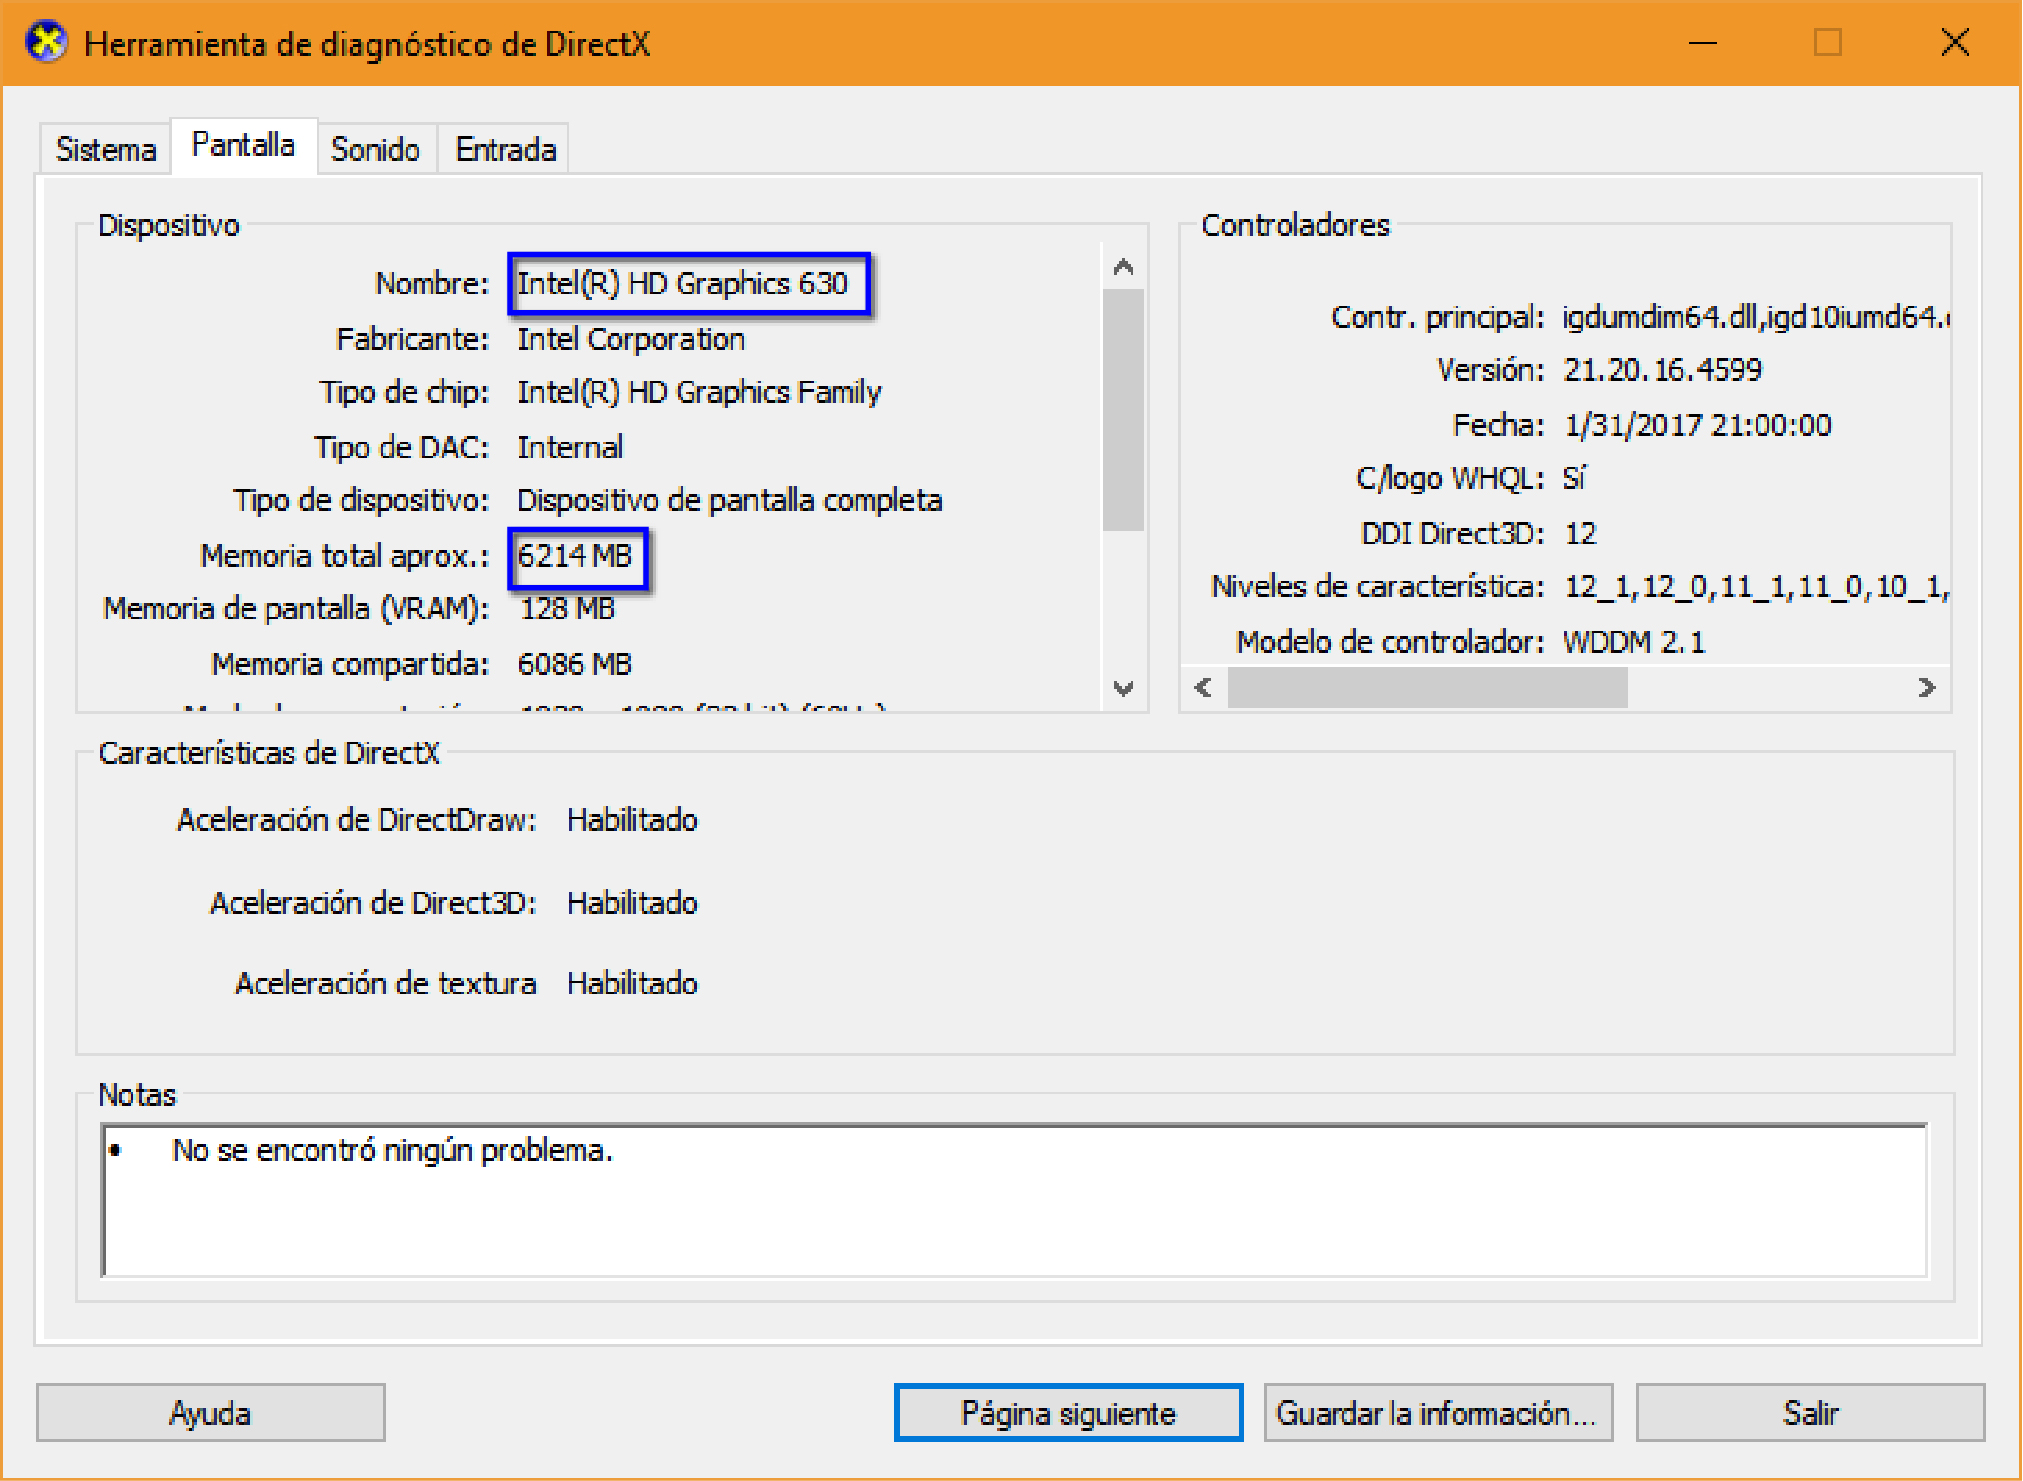Click the device panel scroll up arrow
The width and height of the screenshot is (2023, 1481).
click(1123, 267)
